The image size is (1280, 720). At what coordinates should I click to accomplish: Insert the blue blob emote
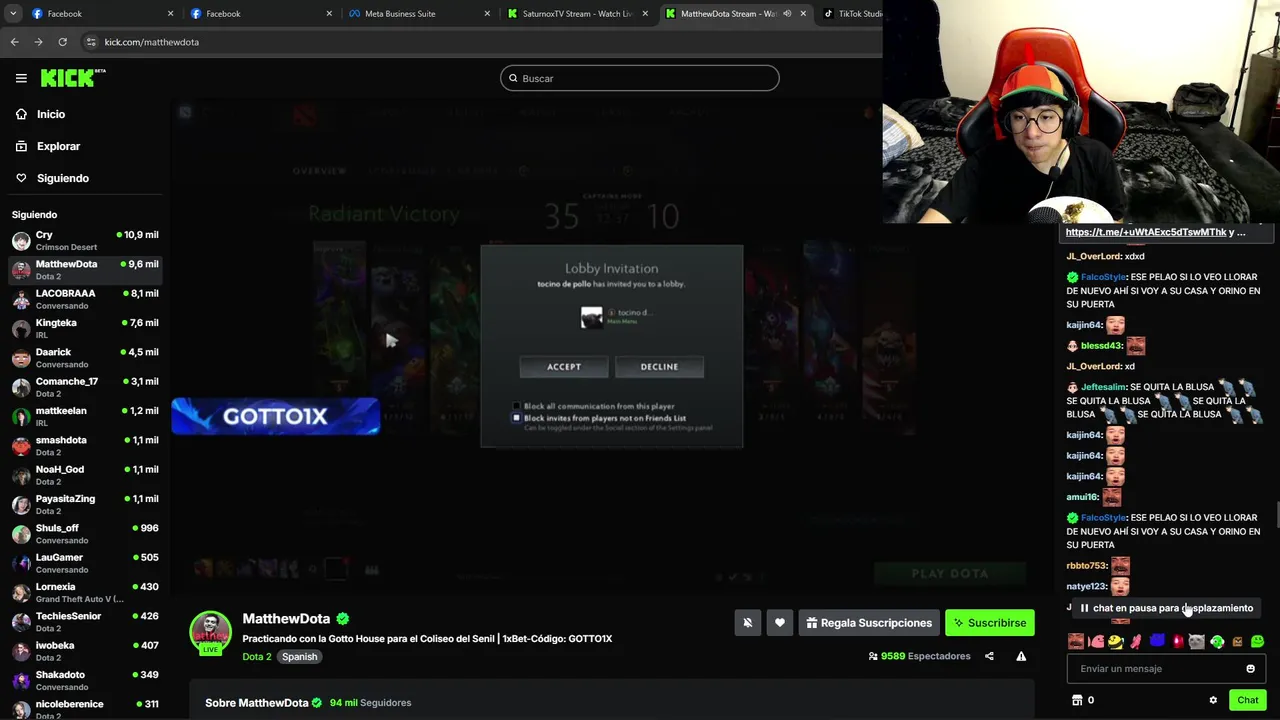coord(1157,642)
